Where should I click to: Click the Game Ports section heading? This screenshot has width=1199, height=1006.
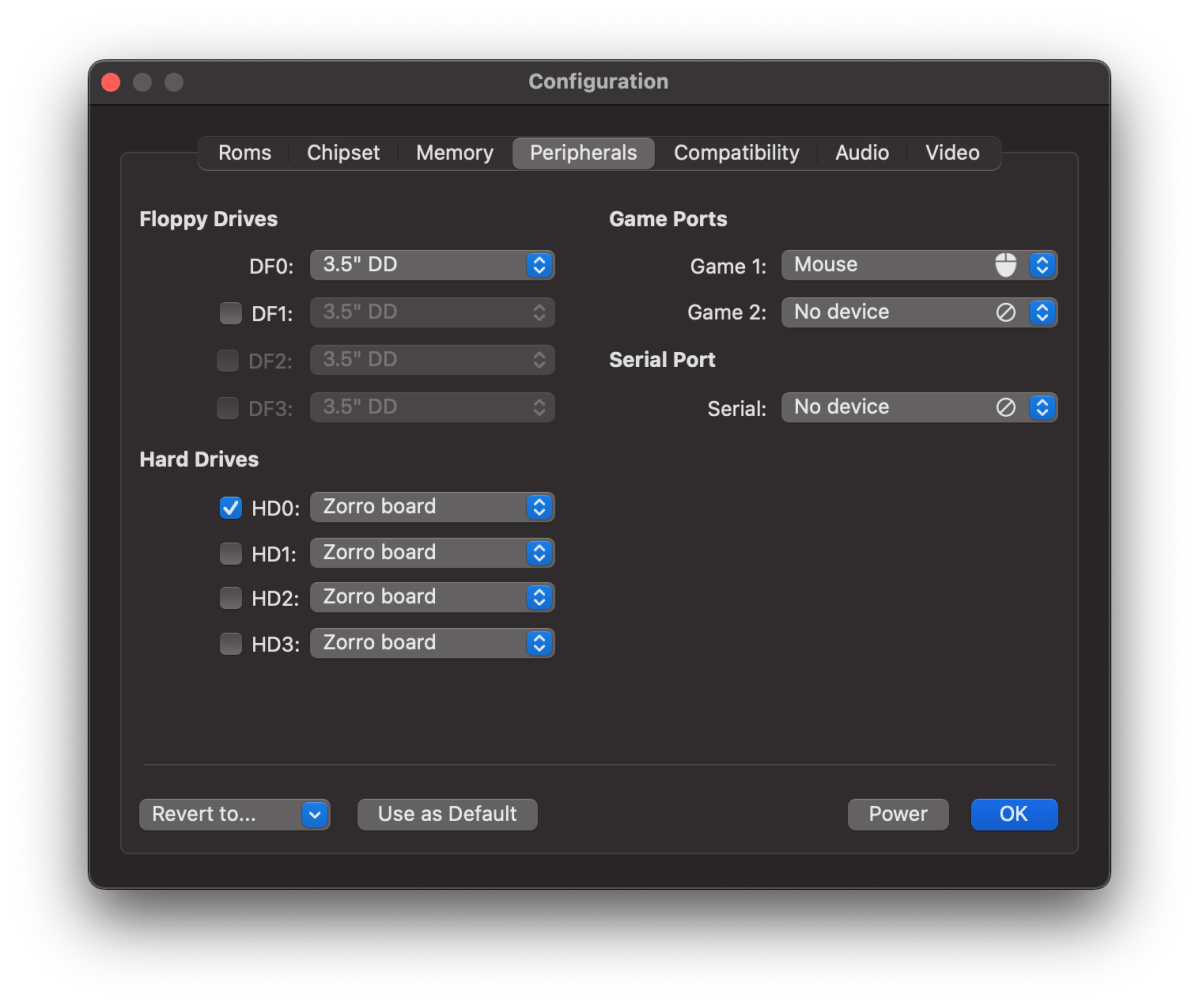pos(668,219)
